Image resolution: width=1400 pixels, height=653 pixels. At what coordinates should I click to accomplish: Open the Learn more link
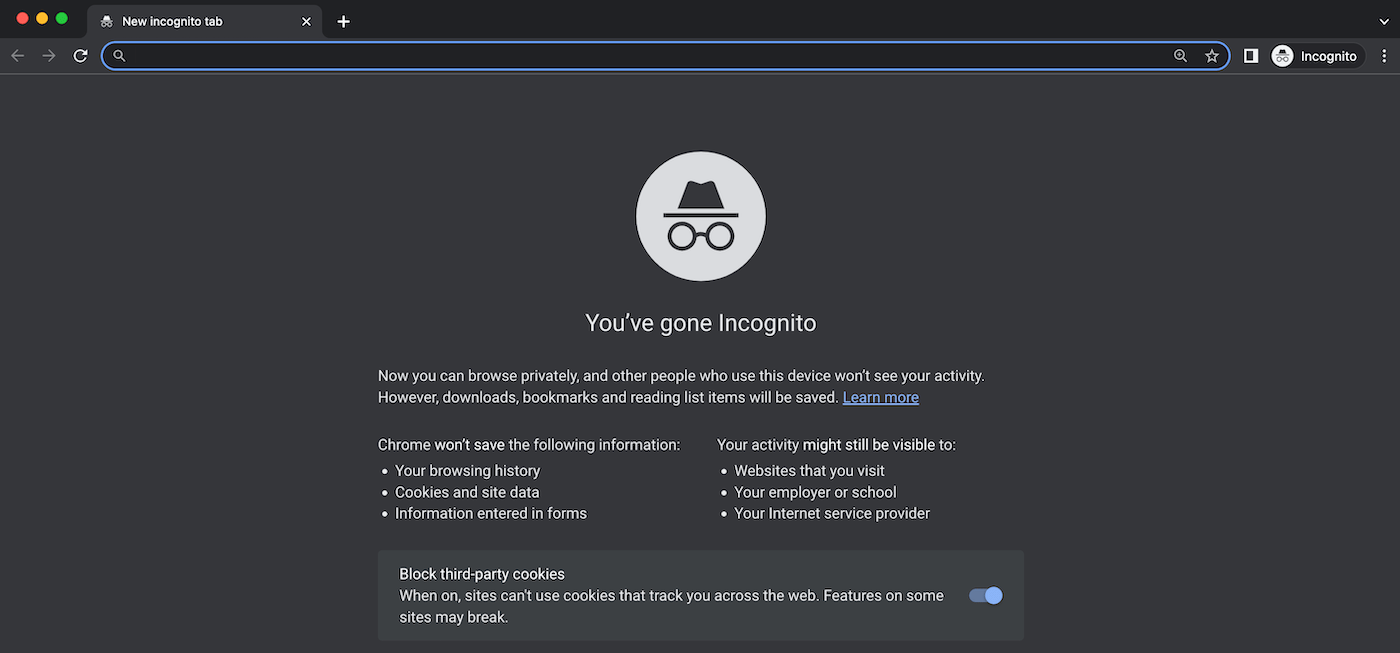point(880,396)
